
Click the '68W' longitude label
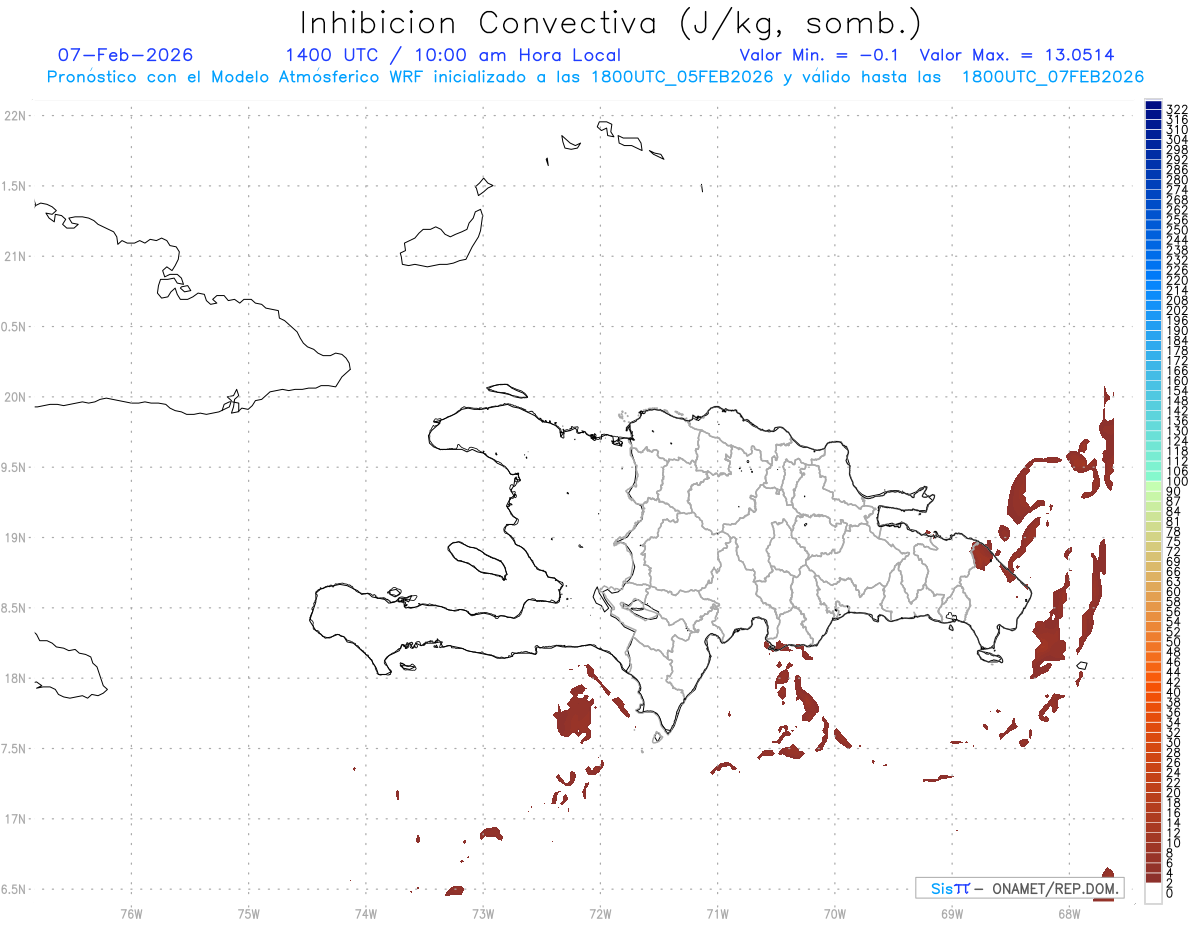tap(1069, 913)
